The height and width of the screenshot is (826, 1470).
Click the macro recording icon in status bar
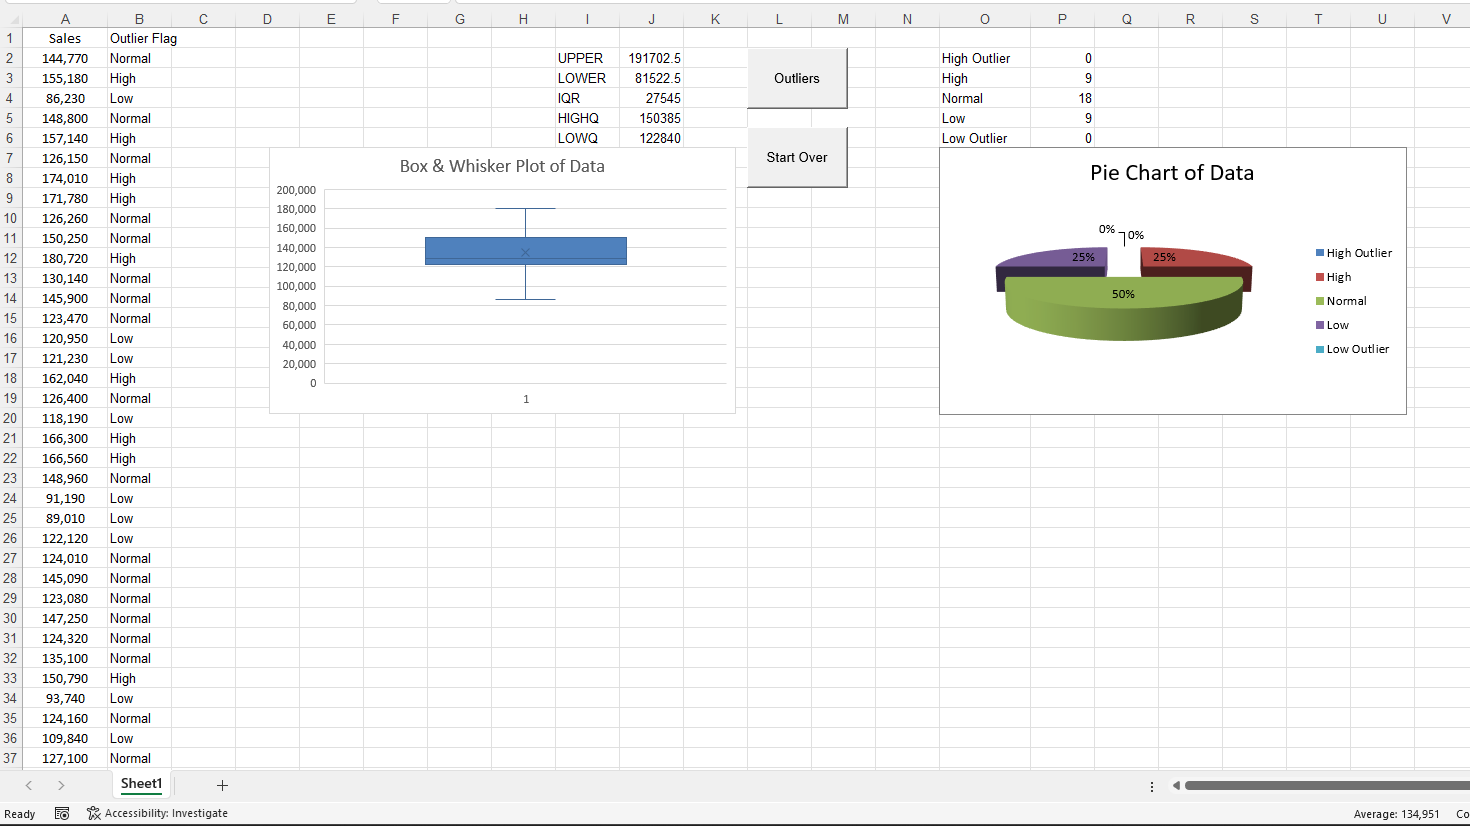(62, 813)
